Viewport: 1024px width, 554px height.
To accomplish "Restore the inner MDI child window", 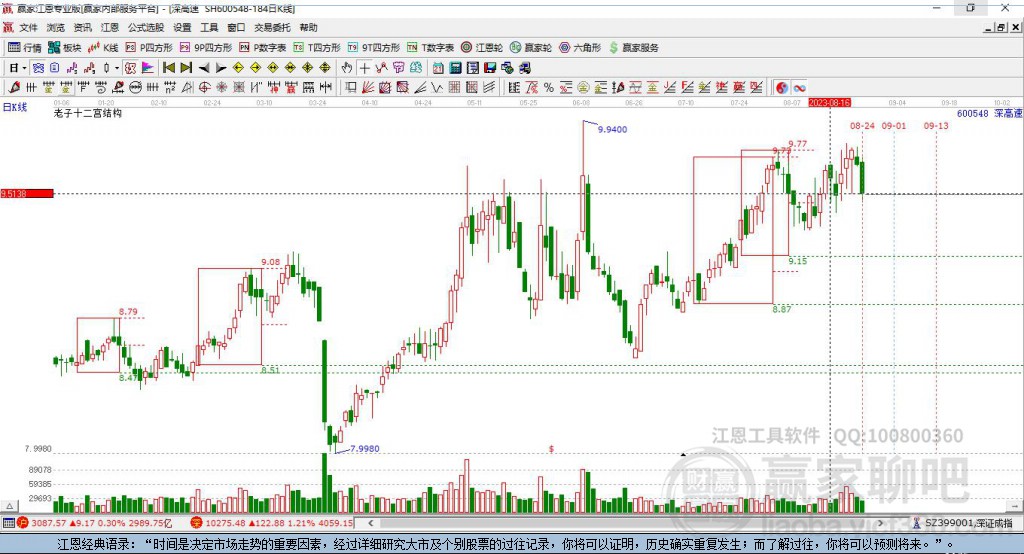I will (x=1001, y=27).
